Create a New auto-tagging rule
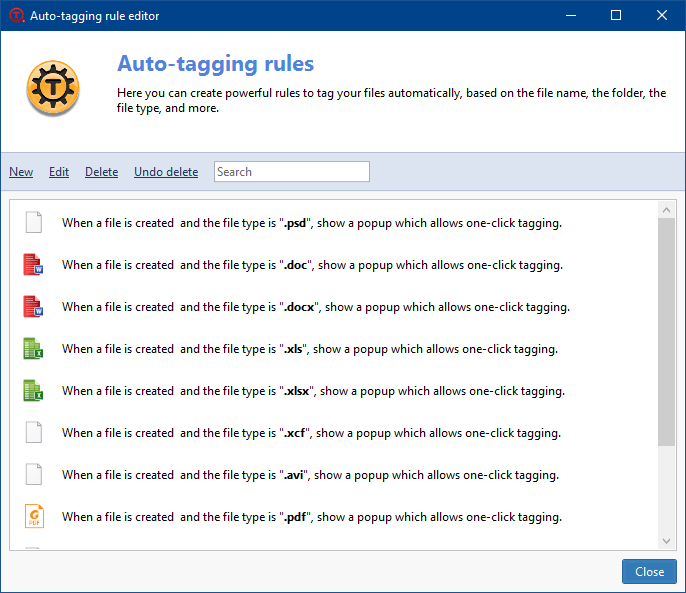 pos(21,172)
